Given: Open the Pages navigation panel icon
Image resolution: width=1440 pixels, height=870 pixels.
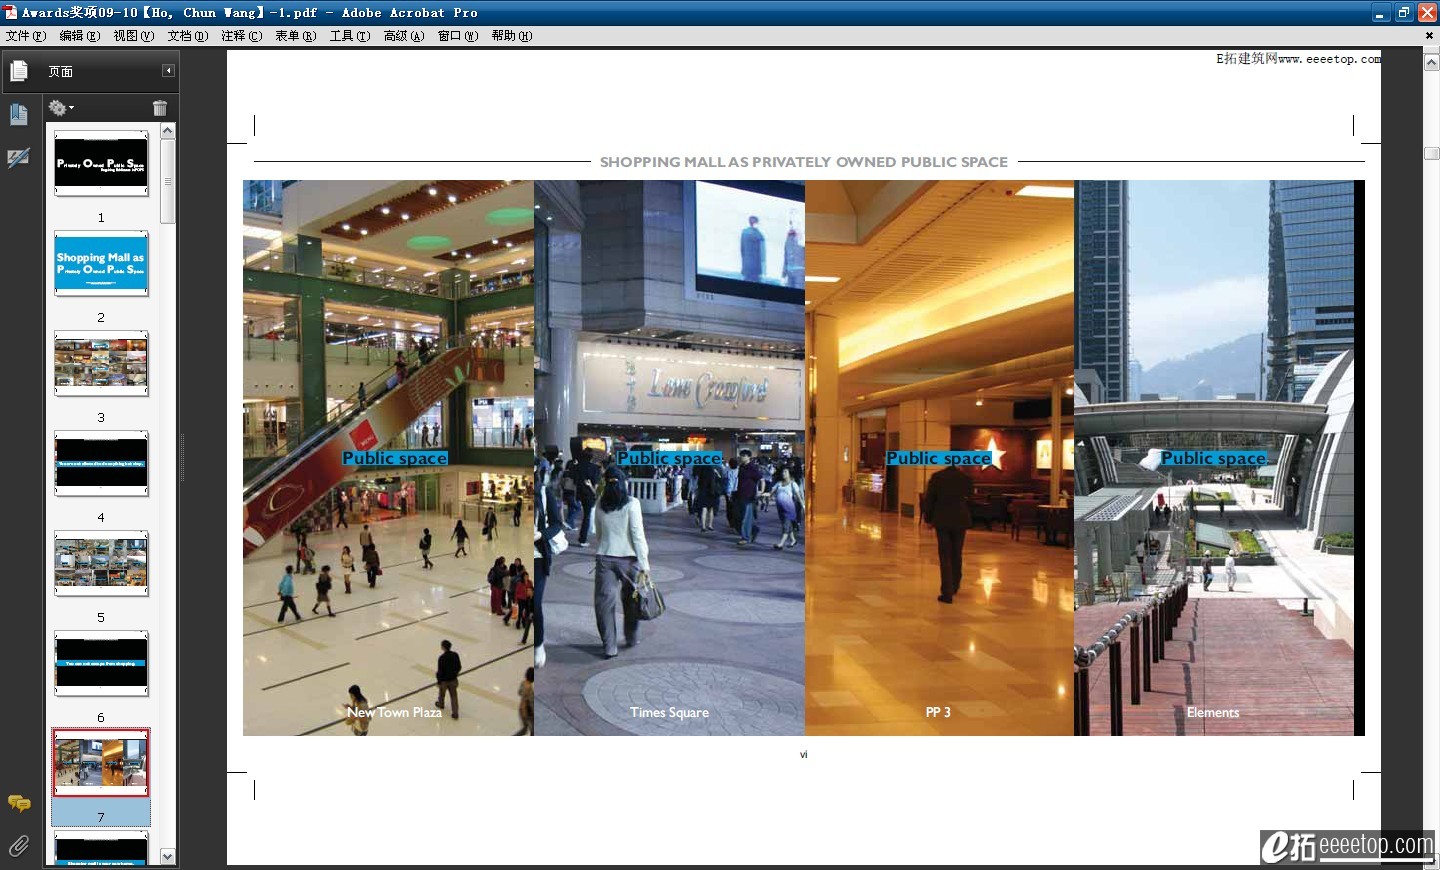Looking at the screenshot, I should pyautogui.click(x=18, y=71).
